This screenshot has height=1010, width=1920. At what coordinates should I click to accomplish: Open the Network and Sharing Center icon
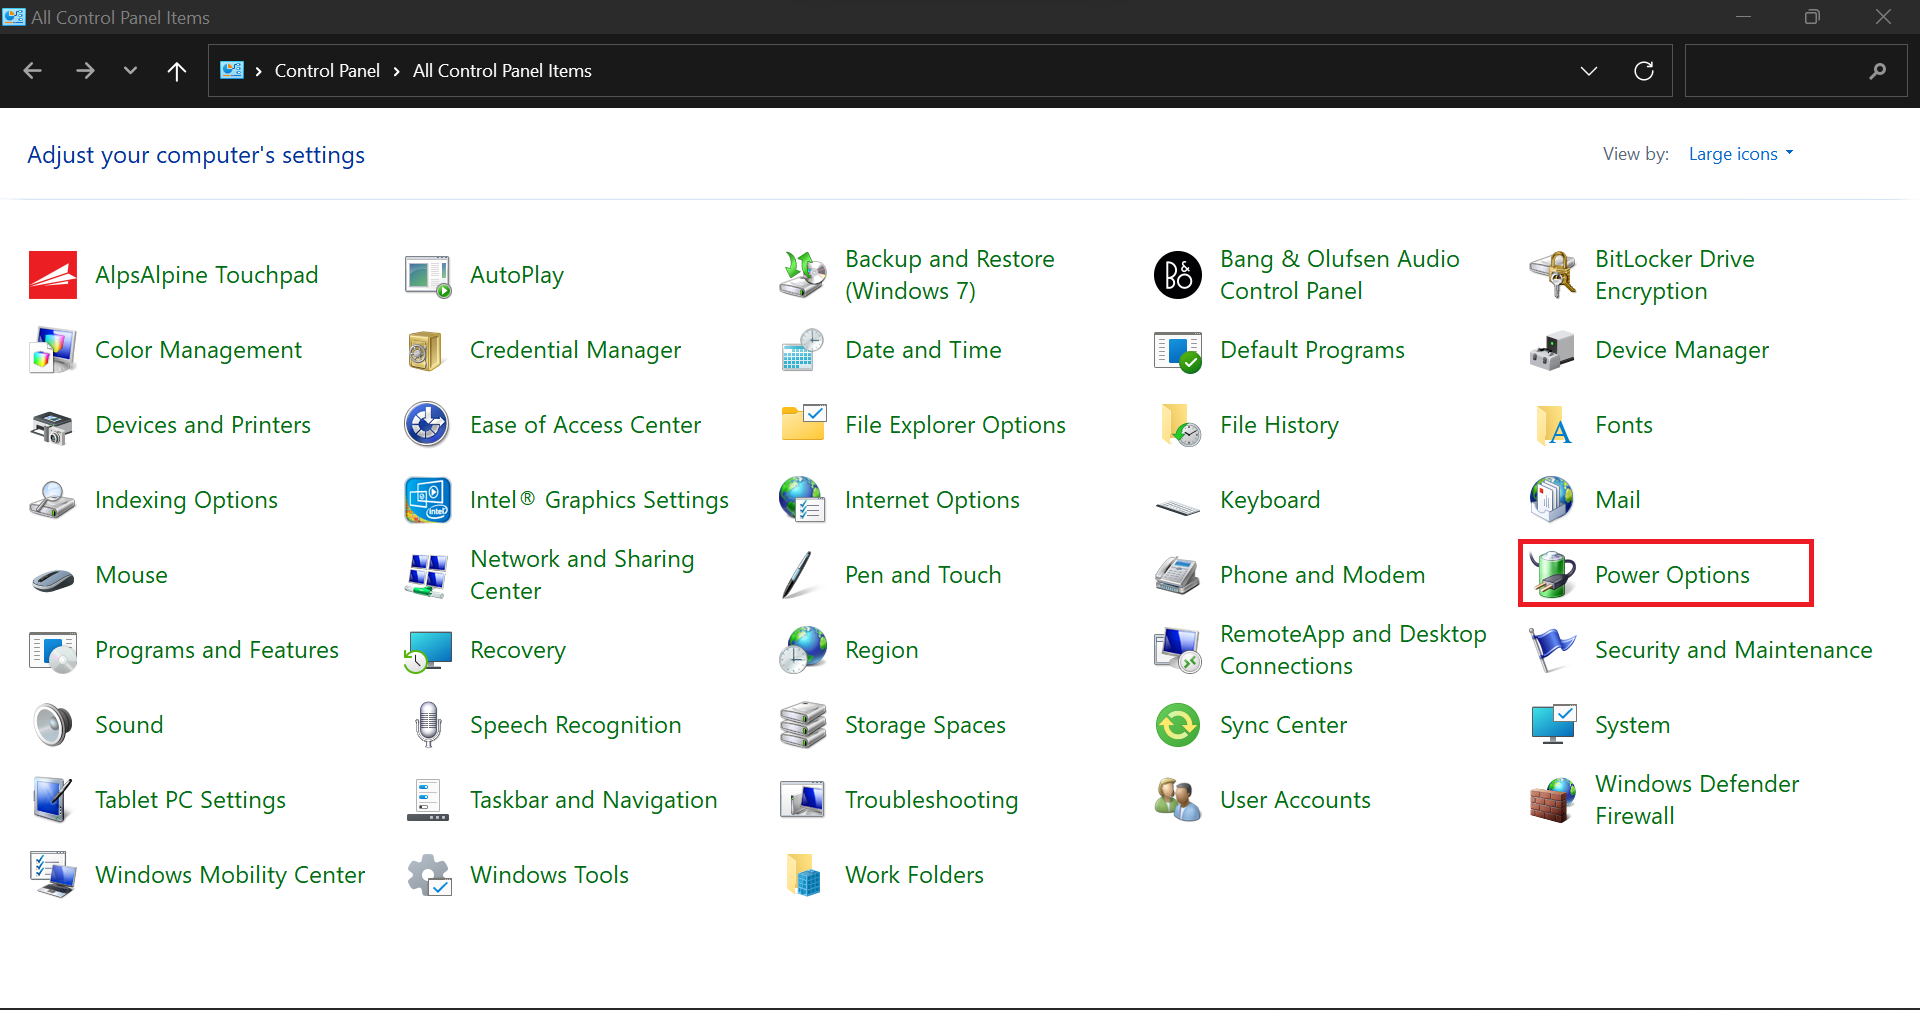[428, 575]
